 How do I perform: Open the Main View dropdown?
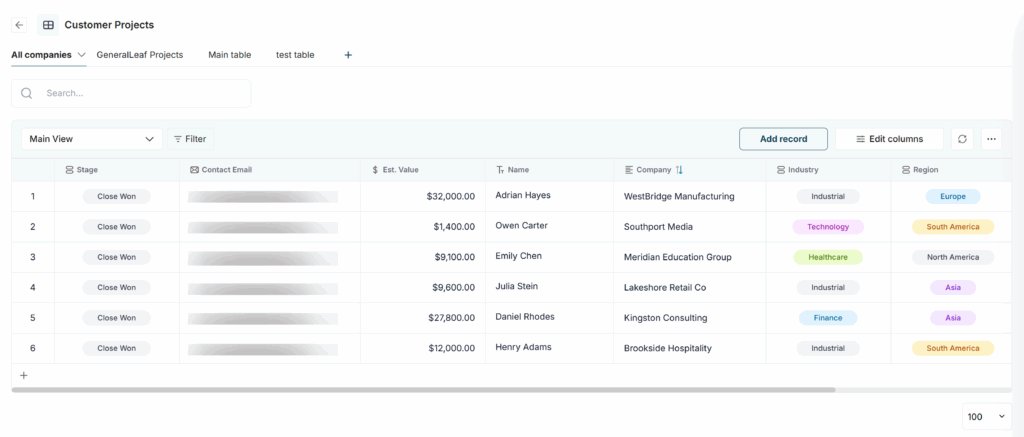click(91, 139)
